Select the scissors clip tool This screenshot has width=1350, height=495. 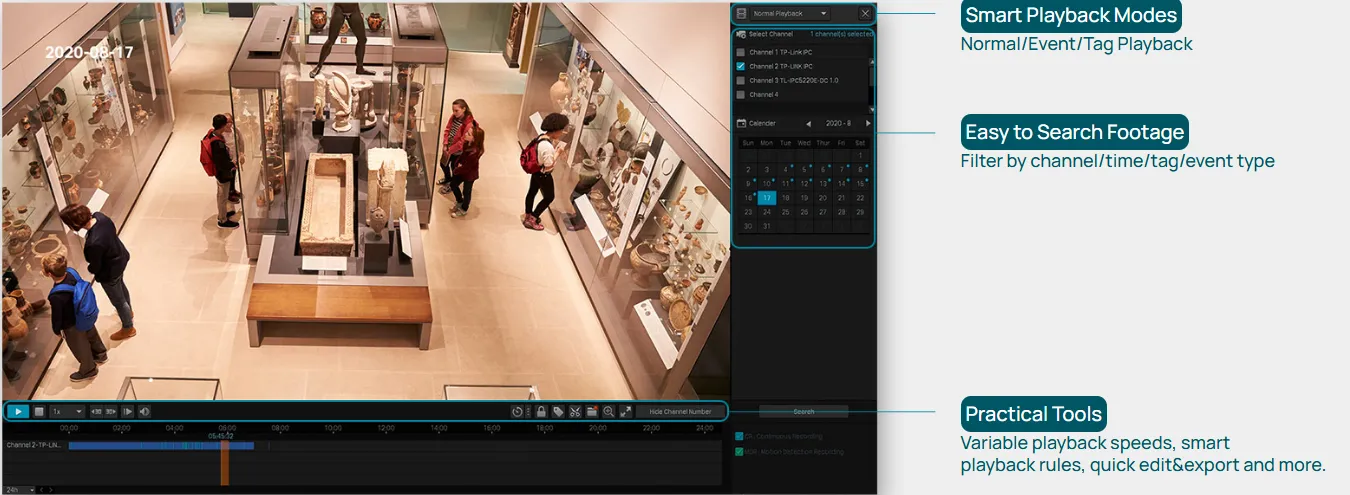[x=575, y=411]
